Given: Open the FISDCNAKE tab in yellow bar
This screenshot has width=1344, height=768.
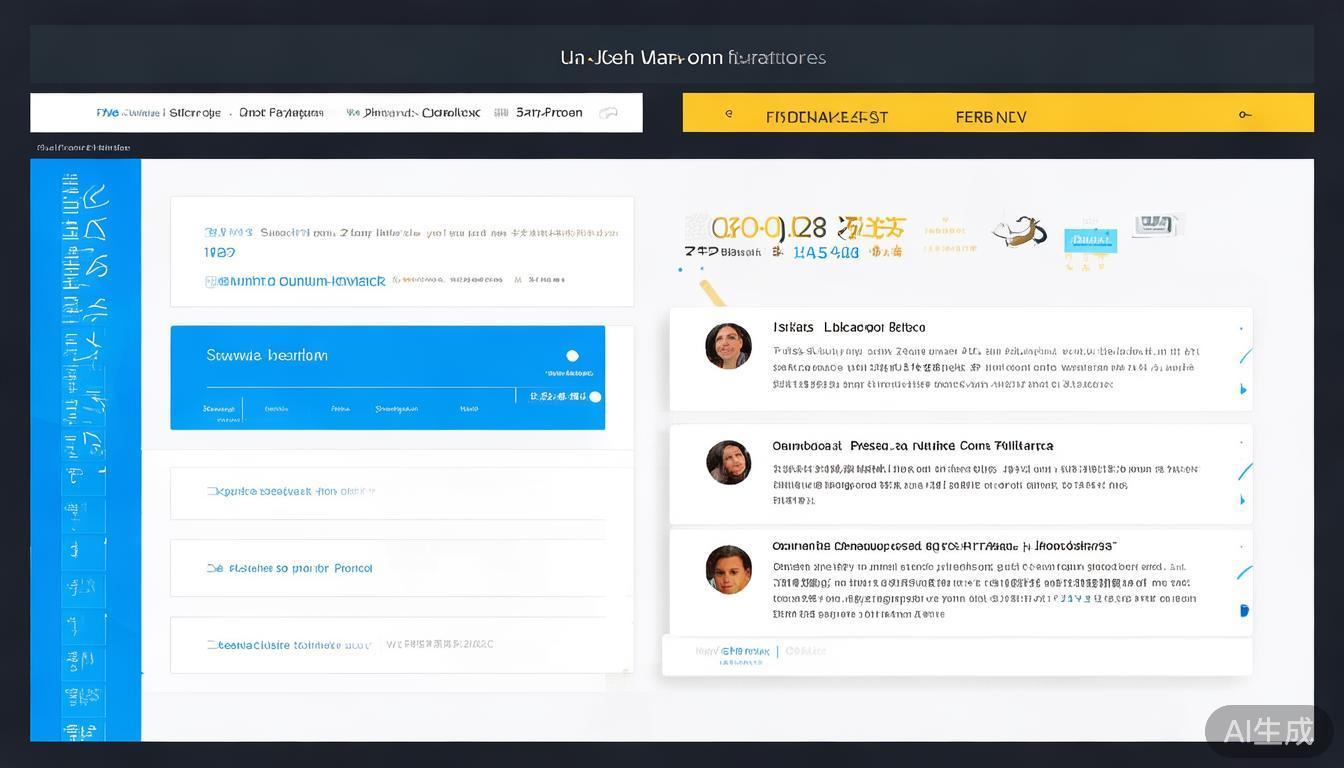Looking at the screenshot, I should (x=826, y=117).
